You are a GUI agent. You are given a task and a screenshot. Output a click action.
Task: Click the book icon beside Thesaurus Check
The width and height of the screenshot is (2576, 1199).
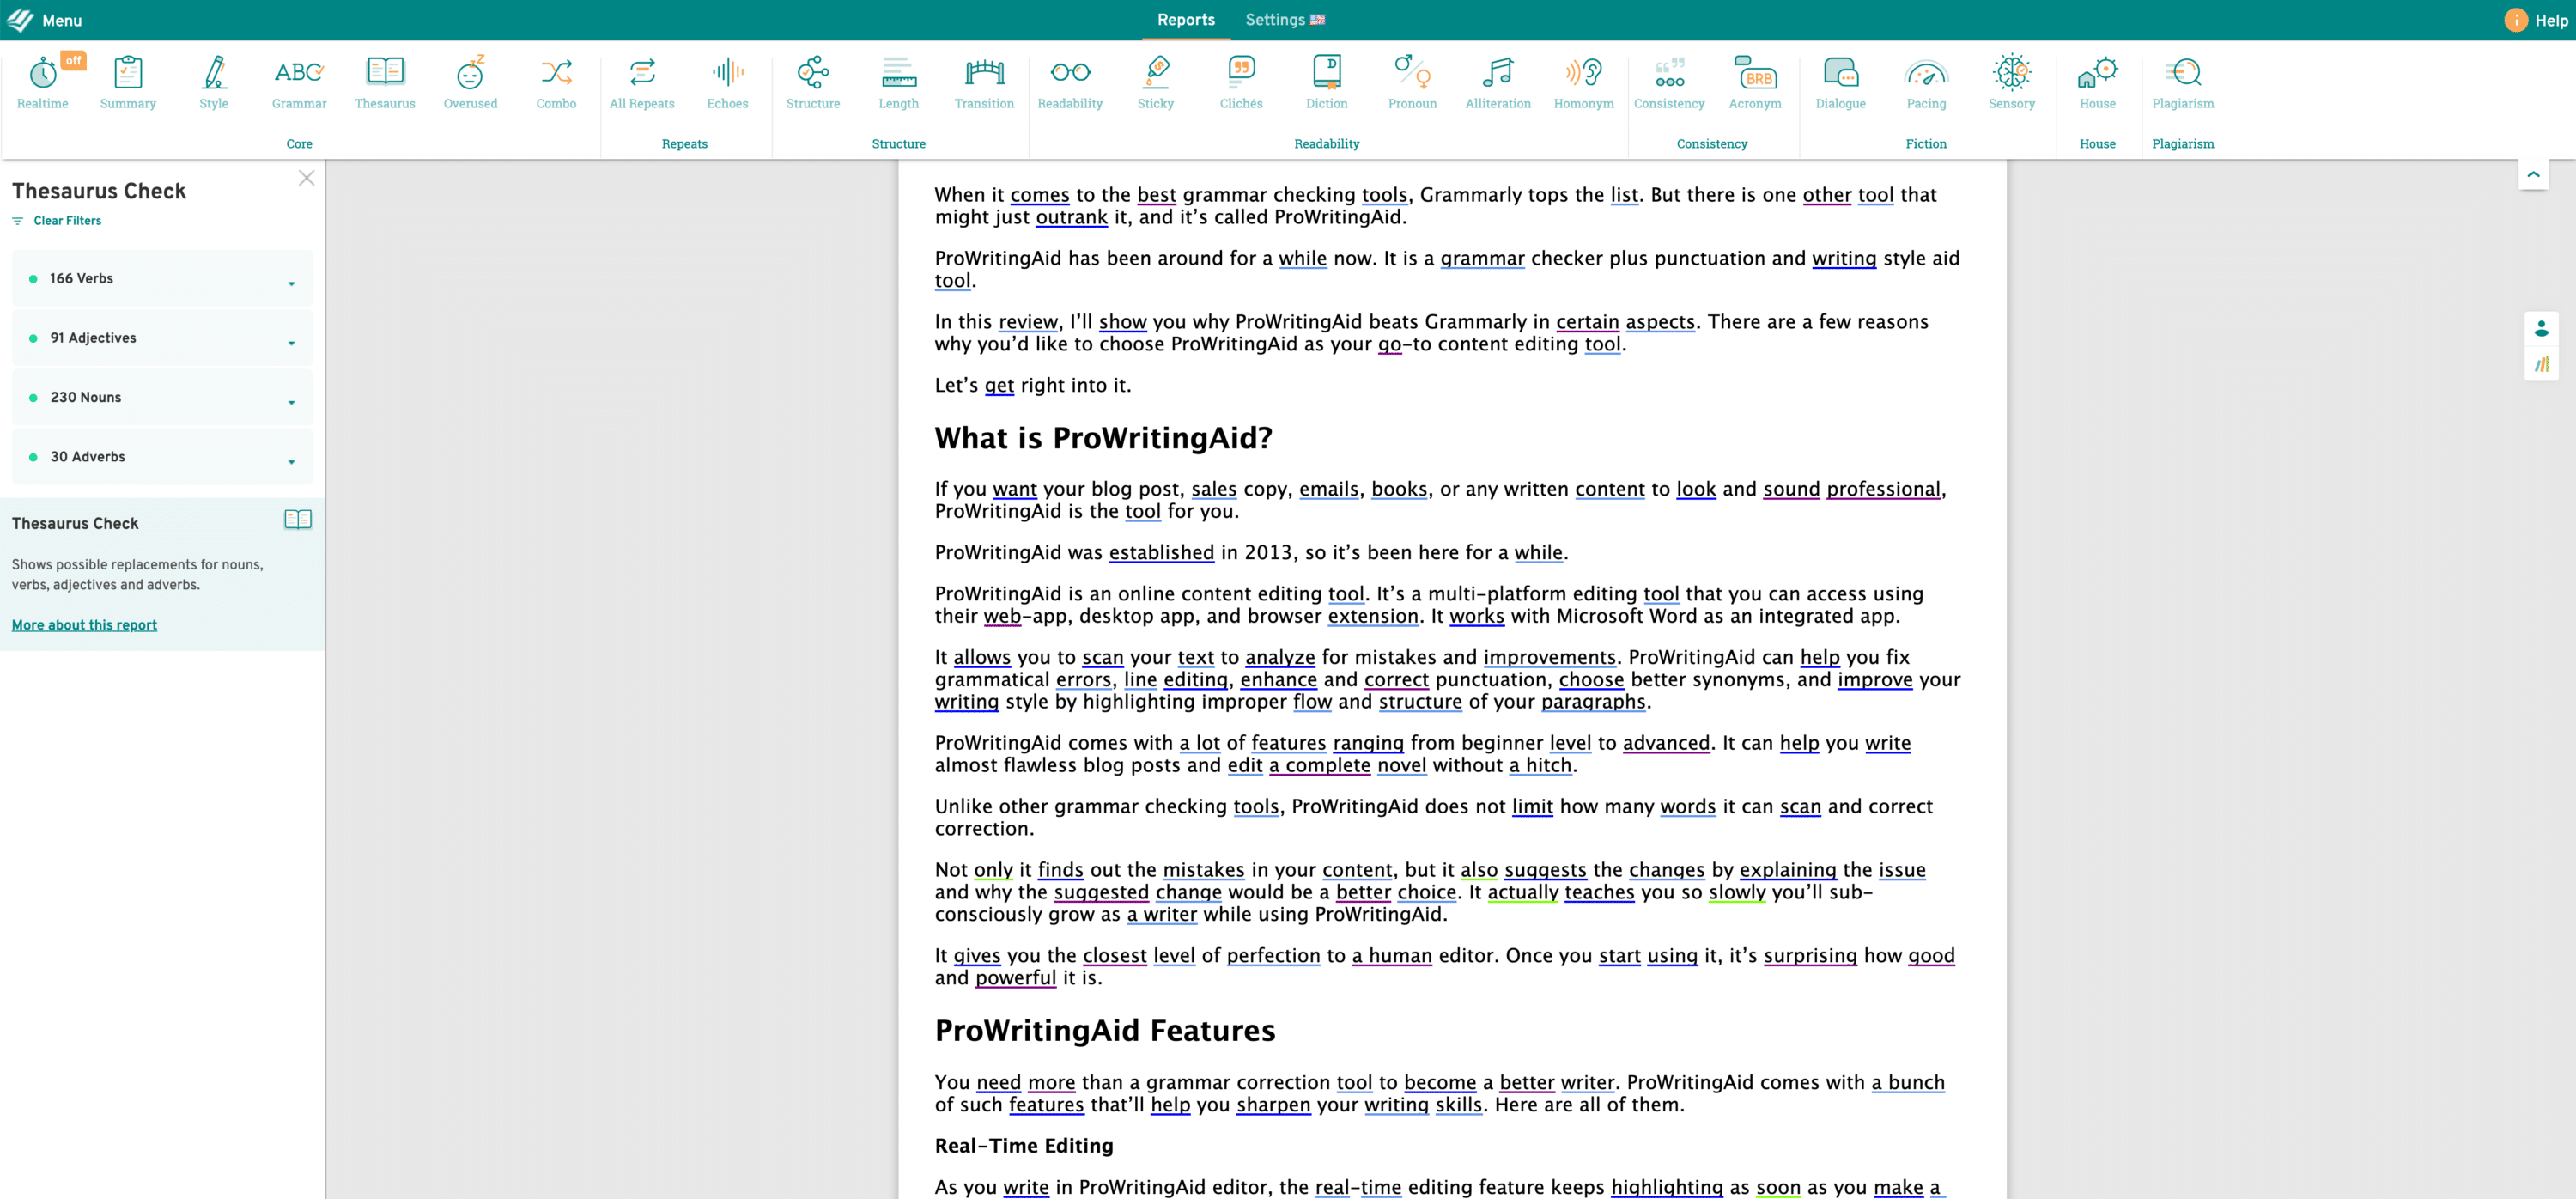click(298, 520)
